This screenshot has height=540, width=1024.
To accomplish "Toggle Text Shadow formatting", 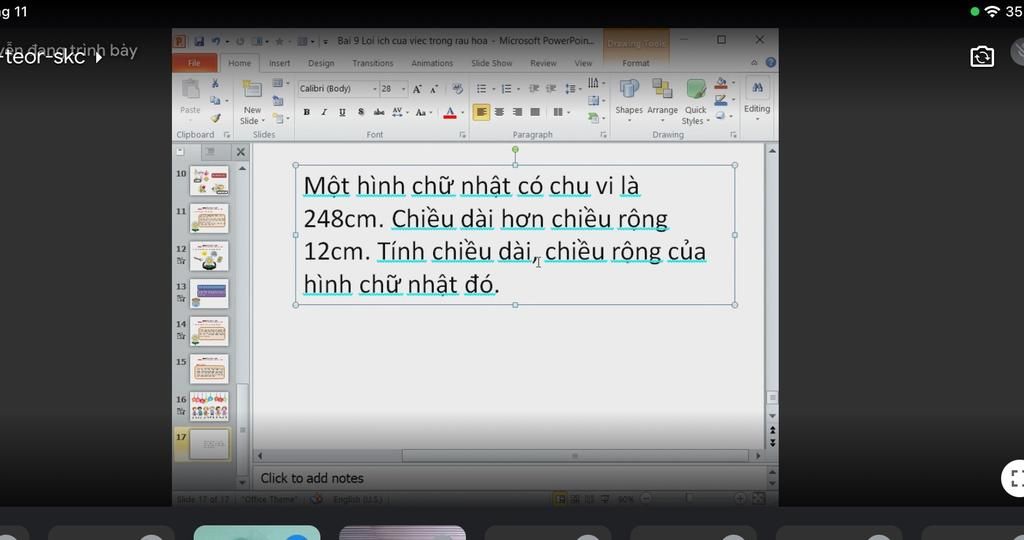I will click(360, 112).
